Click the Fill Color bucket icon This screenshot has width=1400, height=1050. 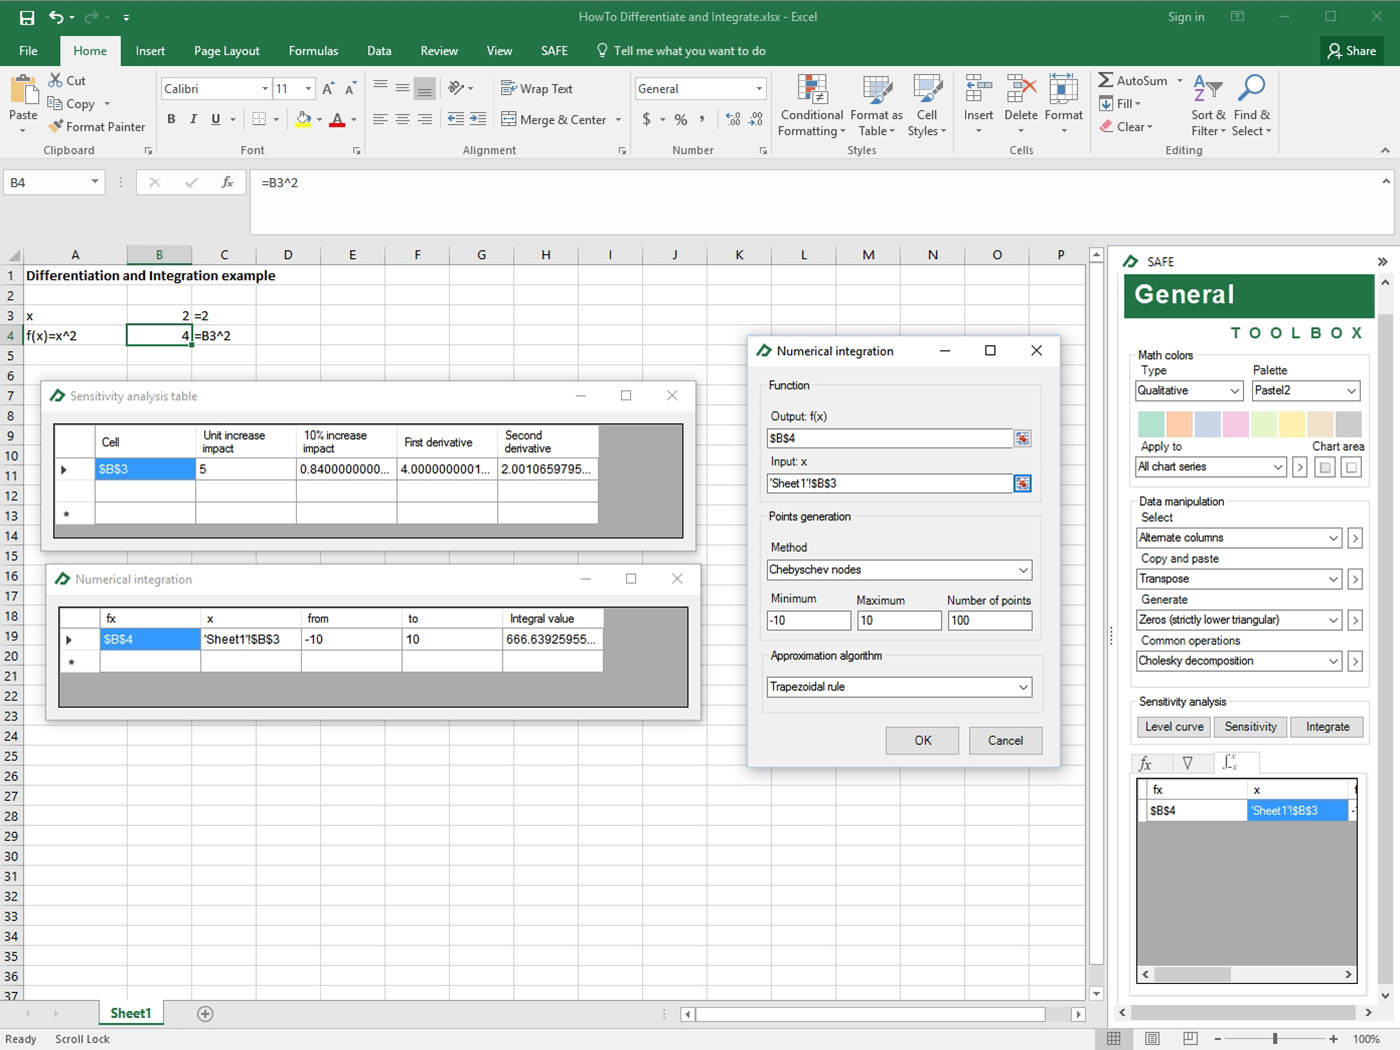(303, 119)
